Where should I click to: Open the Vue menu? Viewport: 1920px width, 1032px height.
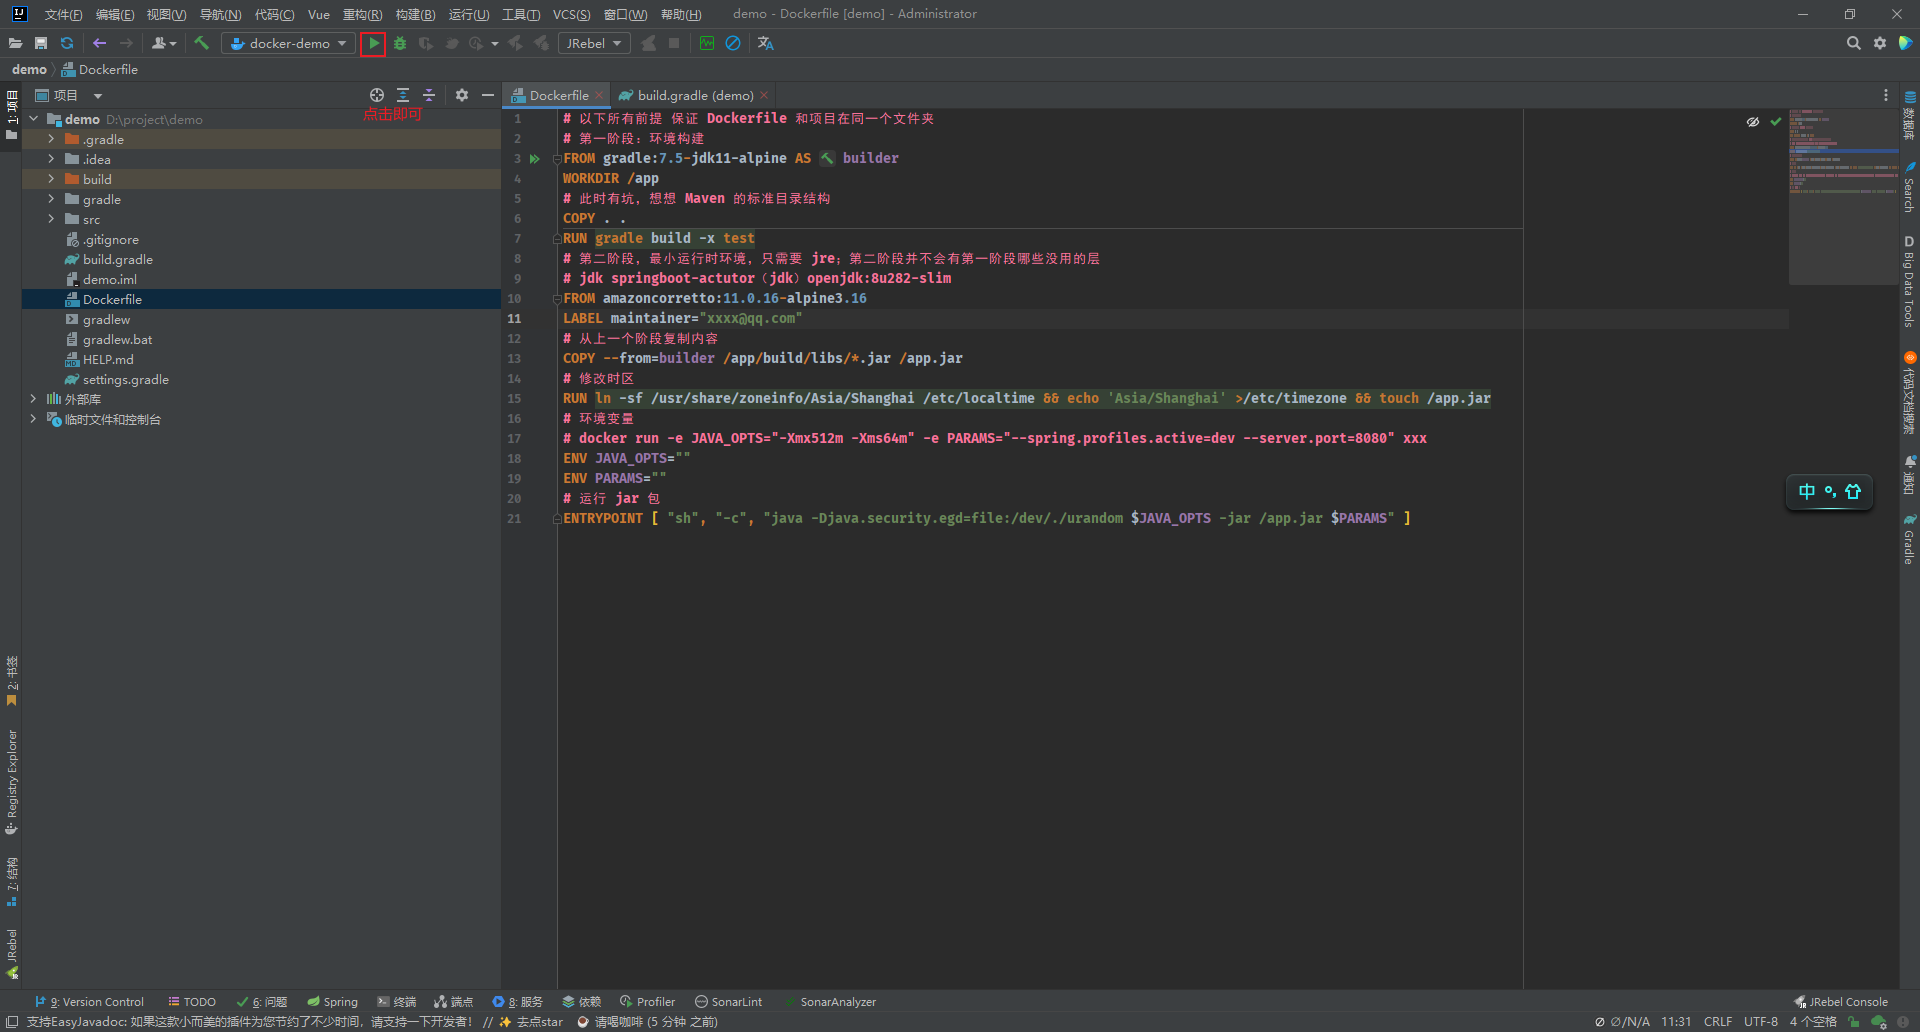coord(319,14)
